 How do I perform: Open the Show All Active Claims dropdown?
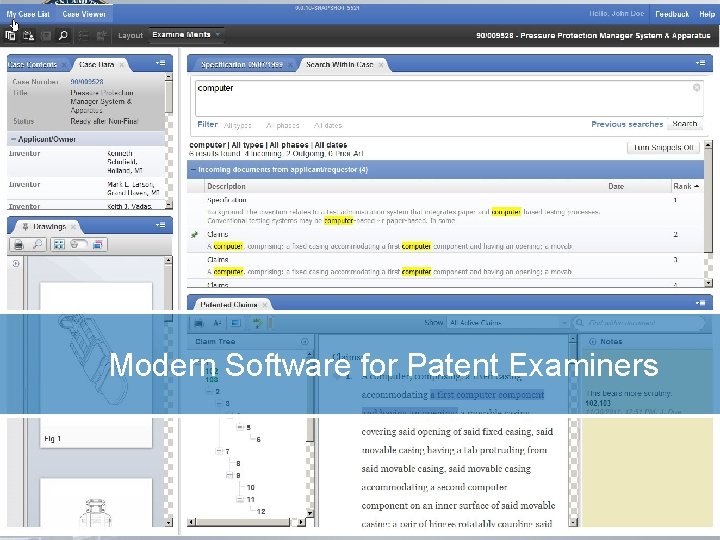pyautogui.click(x=508, y=323)
